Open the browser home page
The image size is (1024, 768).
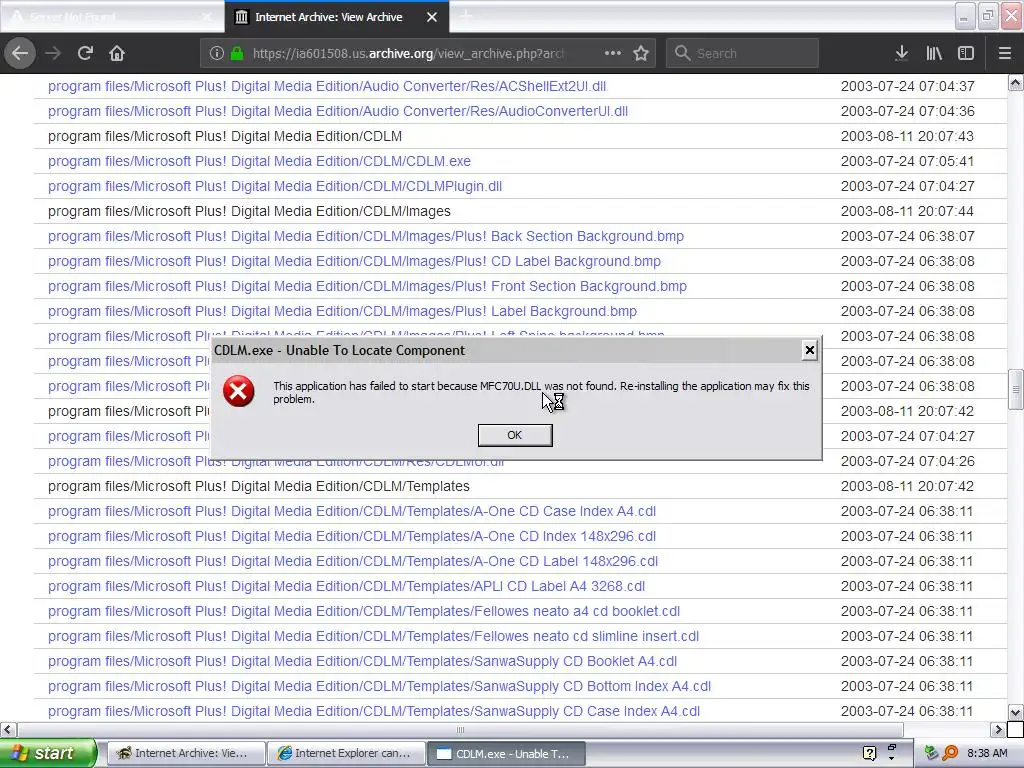click(x=117, y=53)
